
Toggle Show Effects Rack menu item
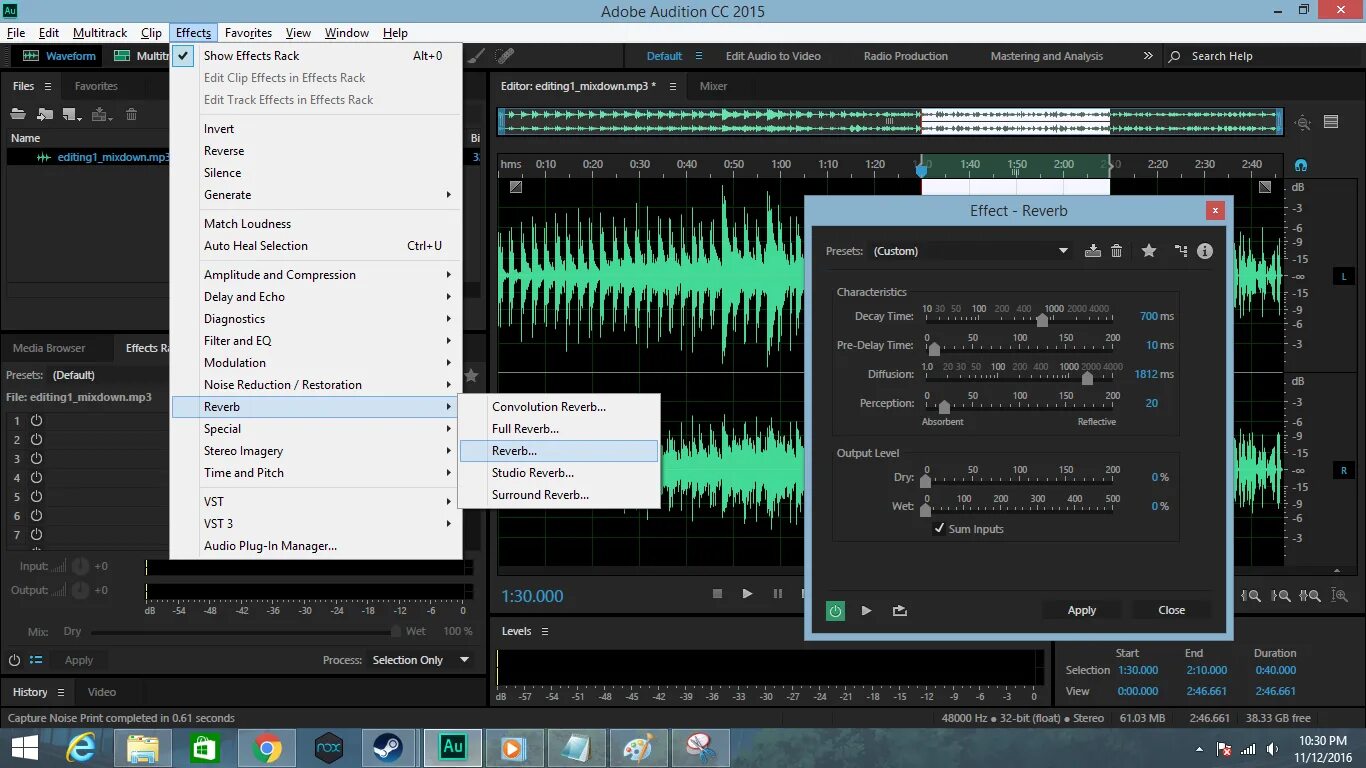point(316,56)
